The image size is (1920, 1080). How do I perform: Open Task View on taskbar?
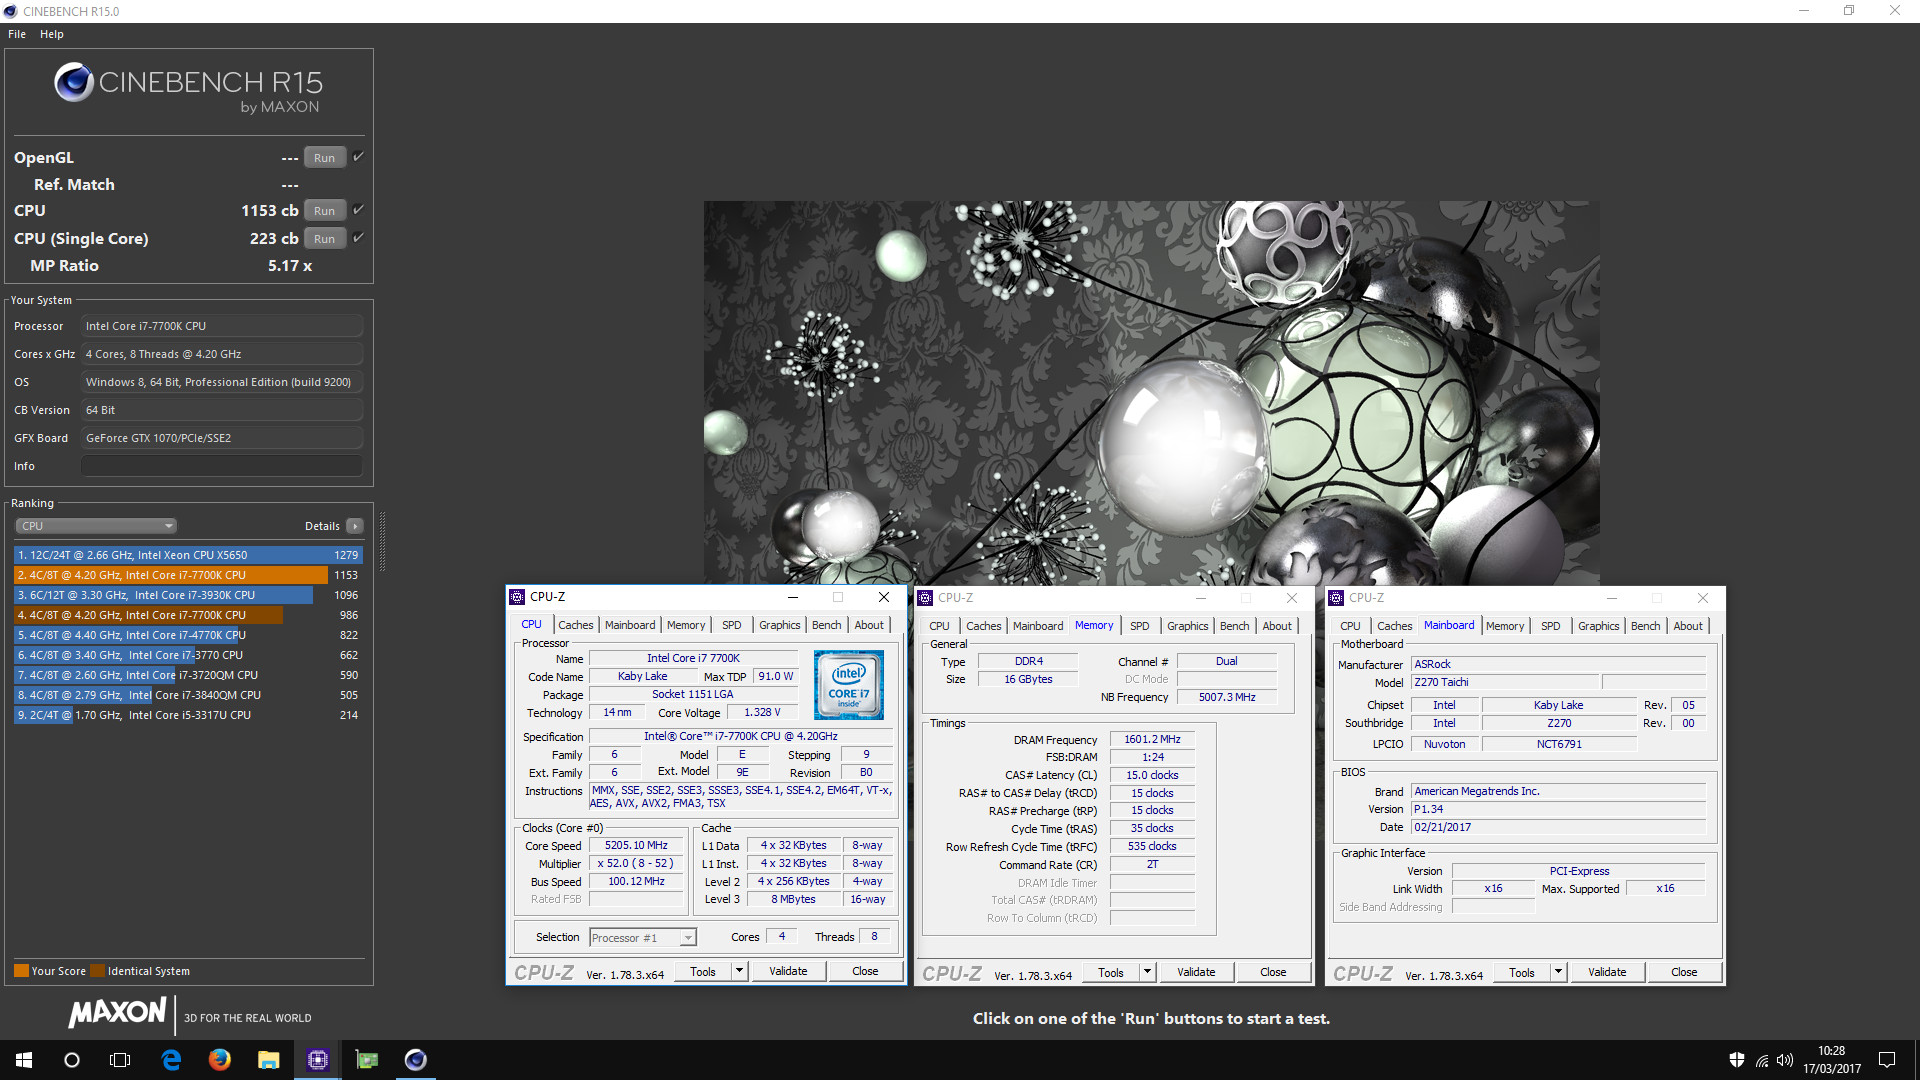pos(120,1060)
